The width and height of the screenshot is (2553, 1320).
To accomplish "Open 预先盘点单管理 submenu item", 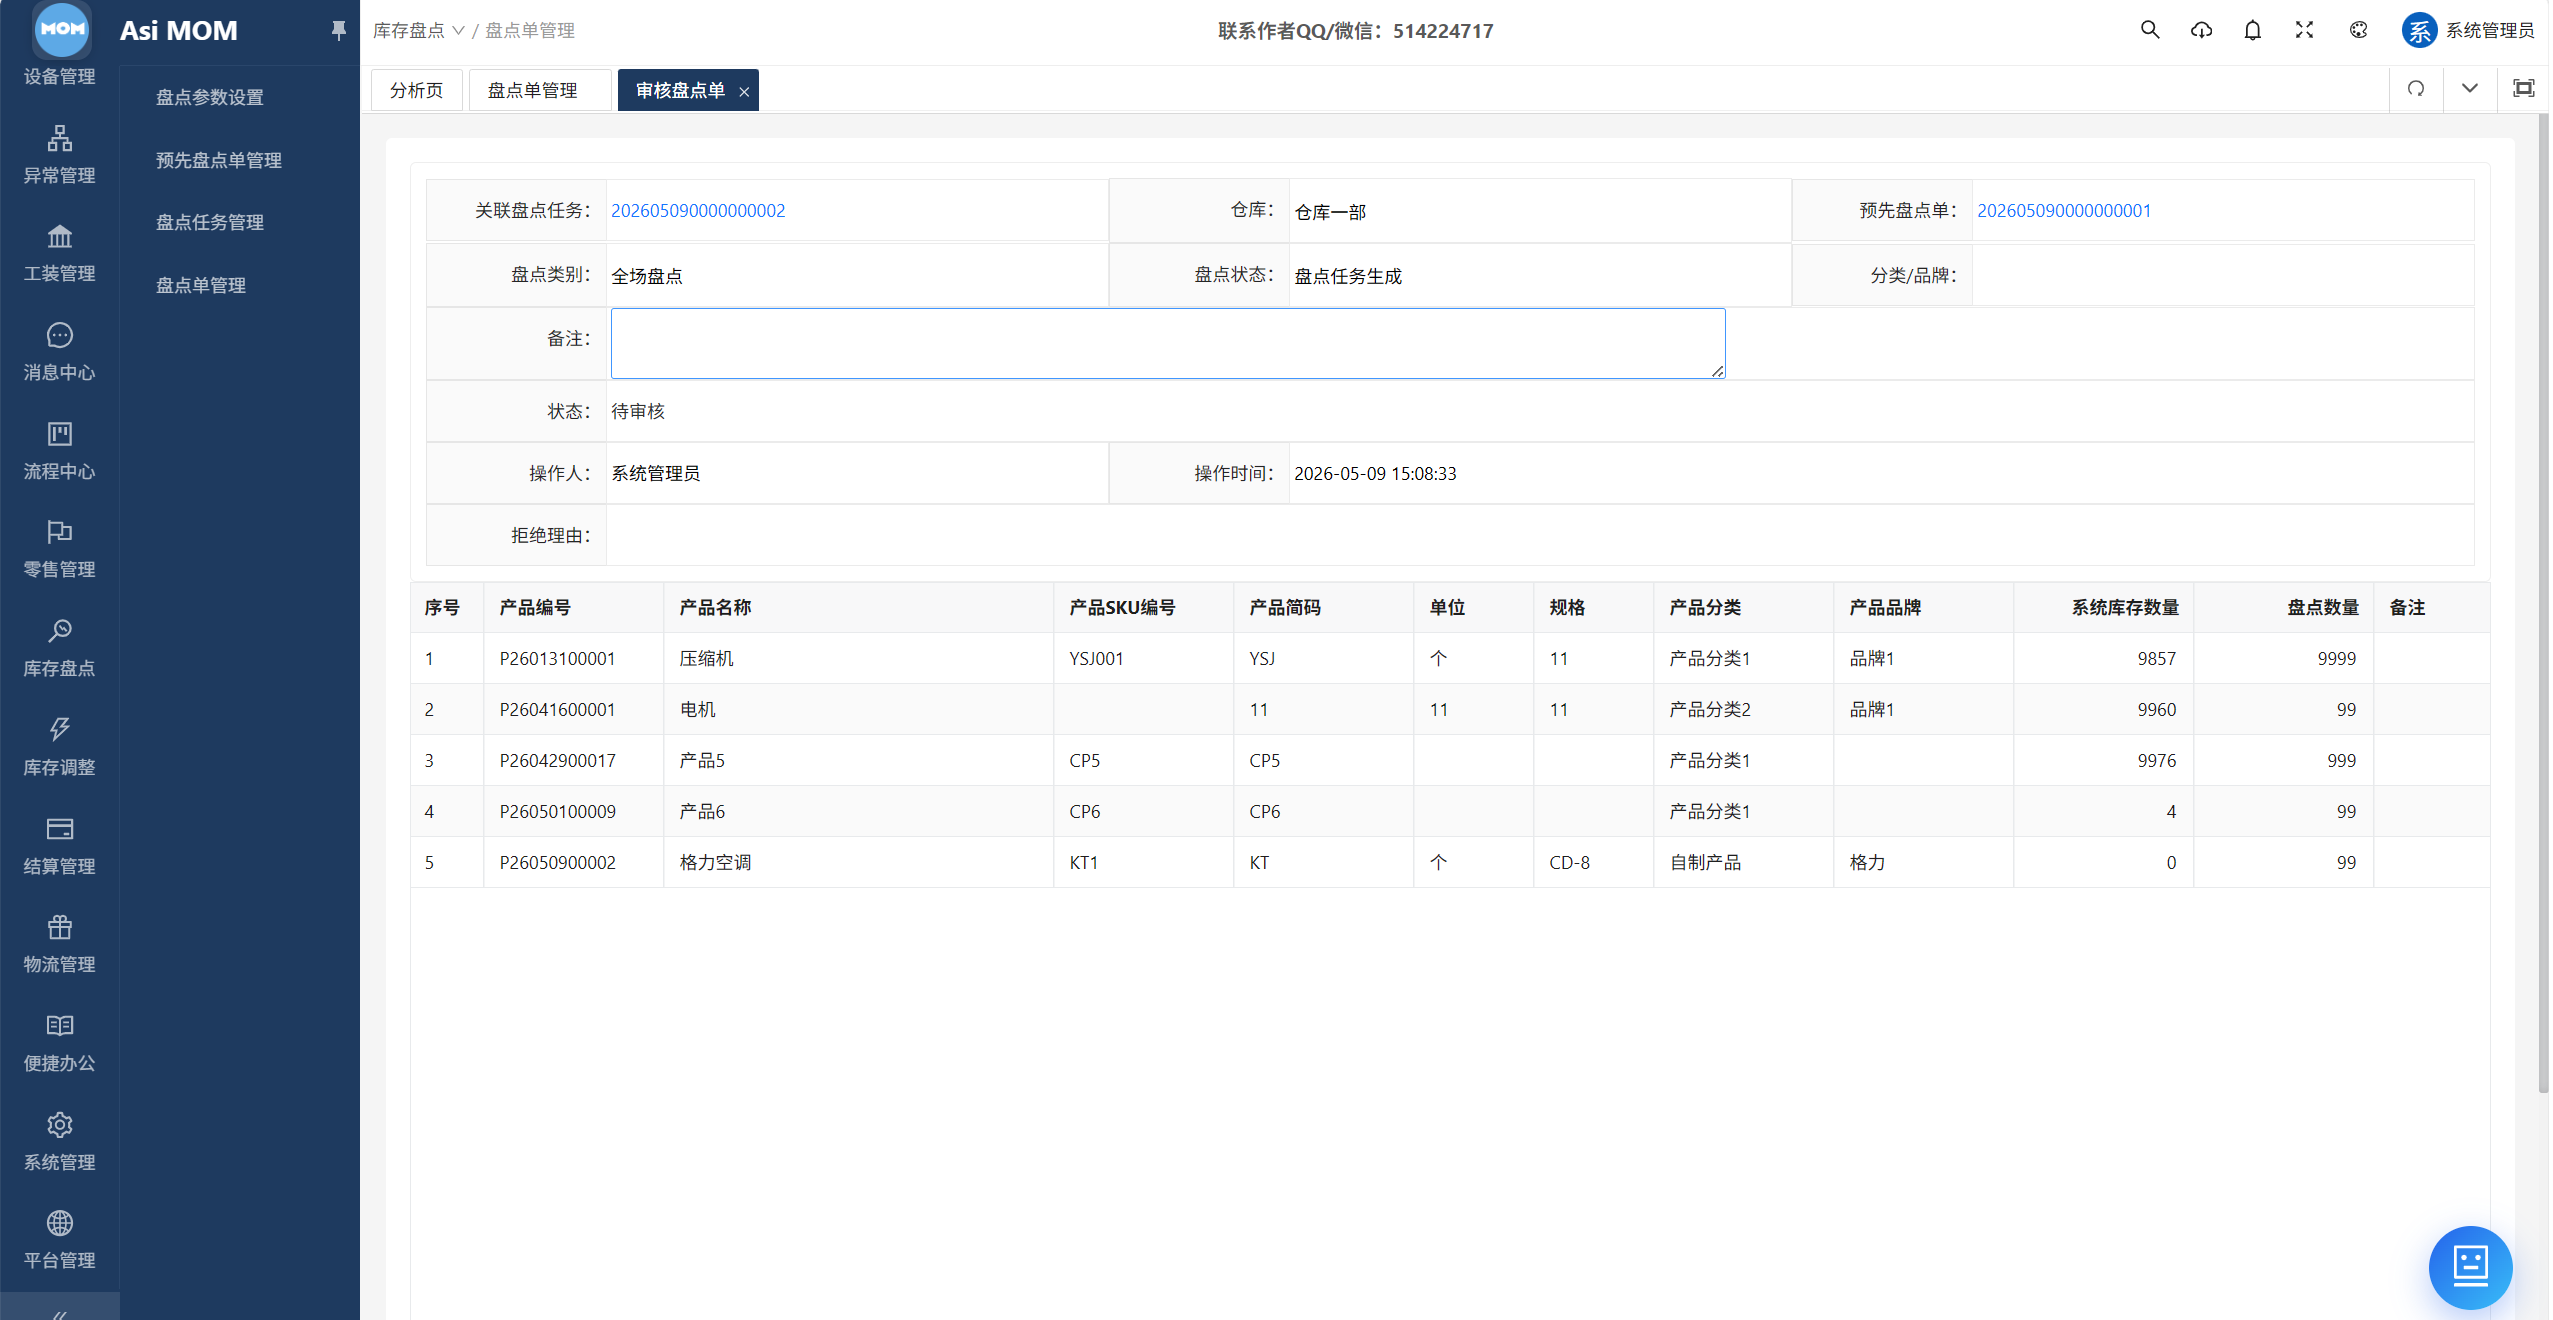I will click(218, 160).
